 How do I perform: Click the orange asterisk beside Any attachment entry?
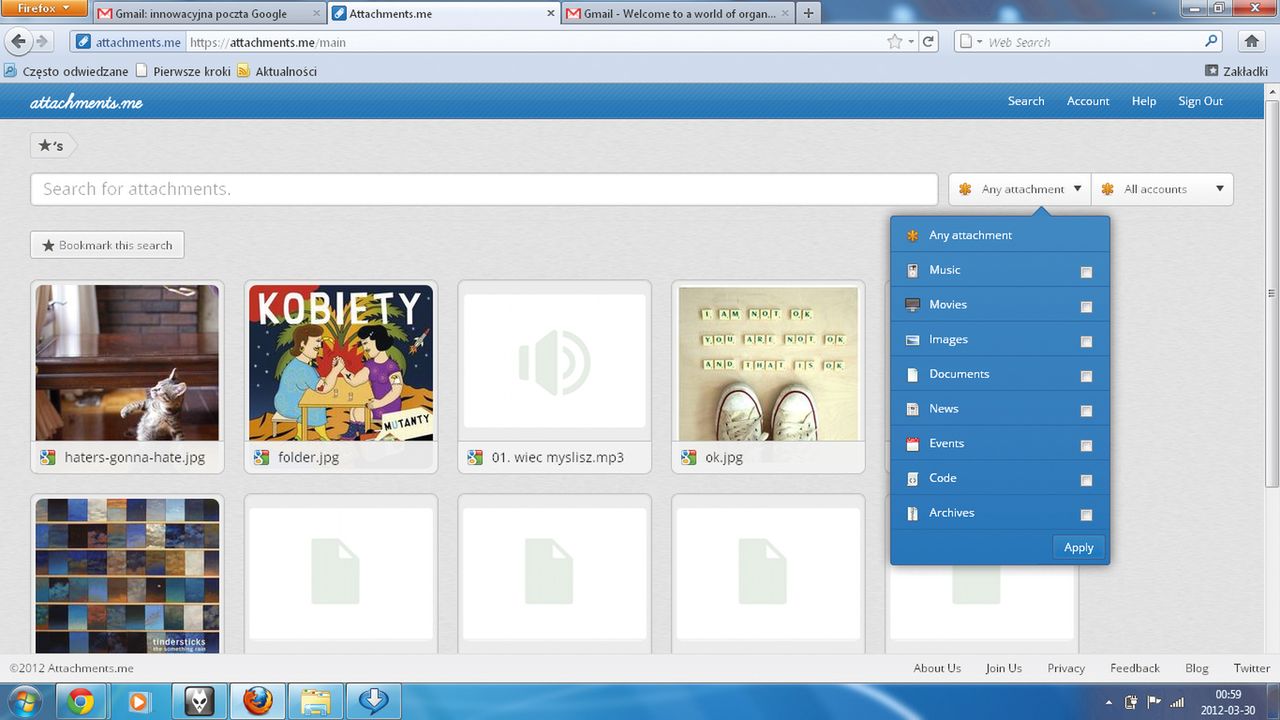pyautogui.click(x=912, y=235)
